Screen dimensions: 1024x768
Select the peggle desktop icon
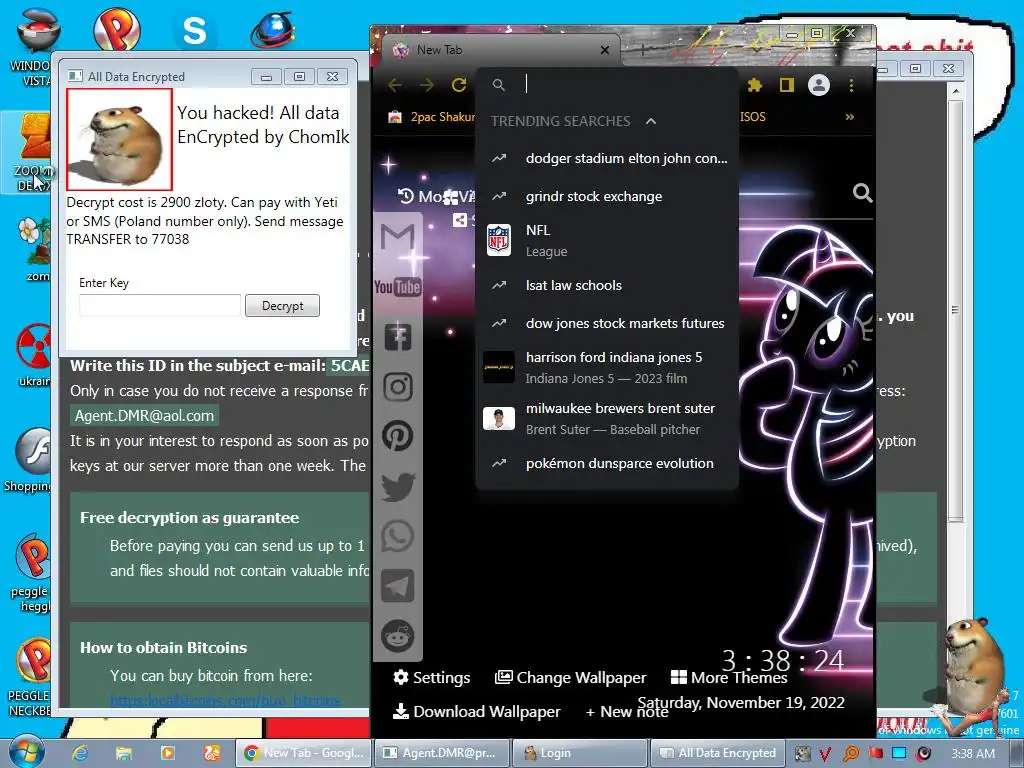tap(31, 573)
